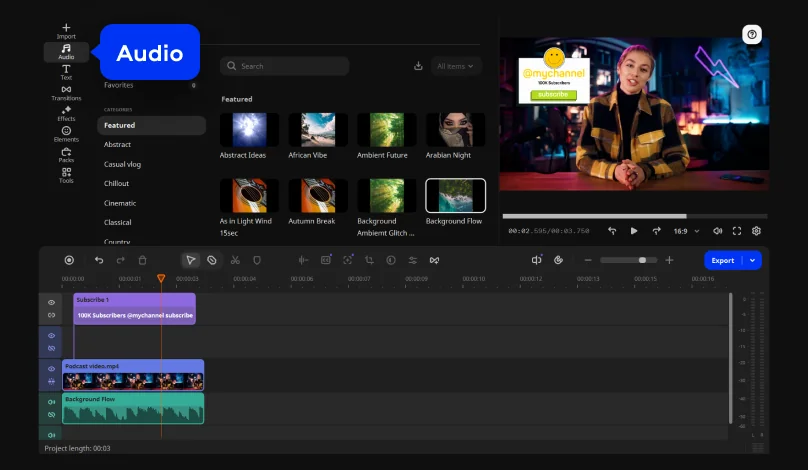Download audio with the download icon
Image resolution: width=808 pixels, height=470 pixels.
coord(418,66)
